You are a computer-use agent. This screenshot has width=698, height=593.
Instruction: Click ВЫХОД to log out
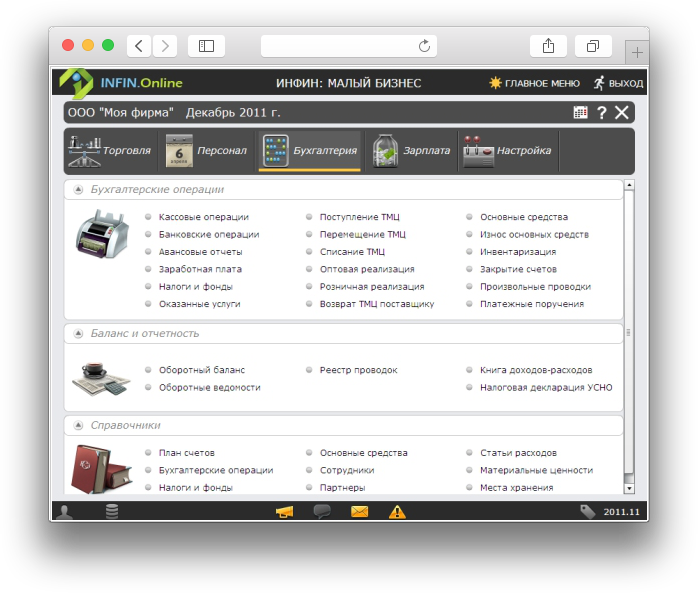[625, 83]
